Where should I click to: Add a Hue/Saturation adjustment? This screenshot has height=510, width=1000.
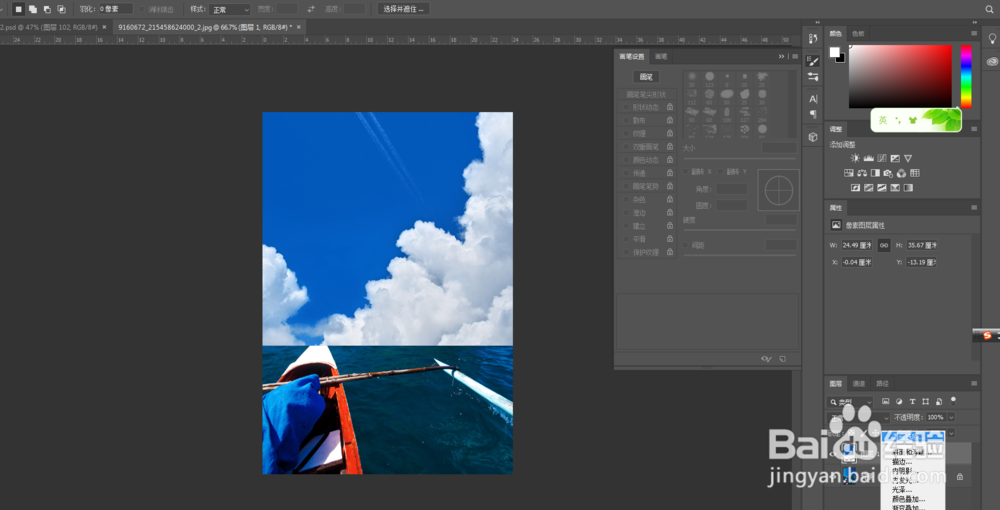click(849, 173)
